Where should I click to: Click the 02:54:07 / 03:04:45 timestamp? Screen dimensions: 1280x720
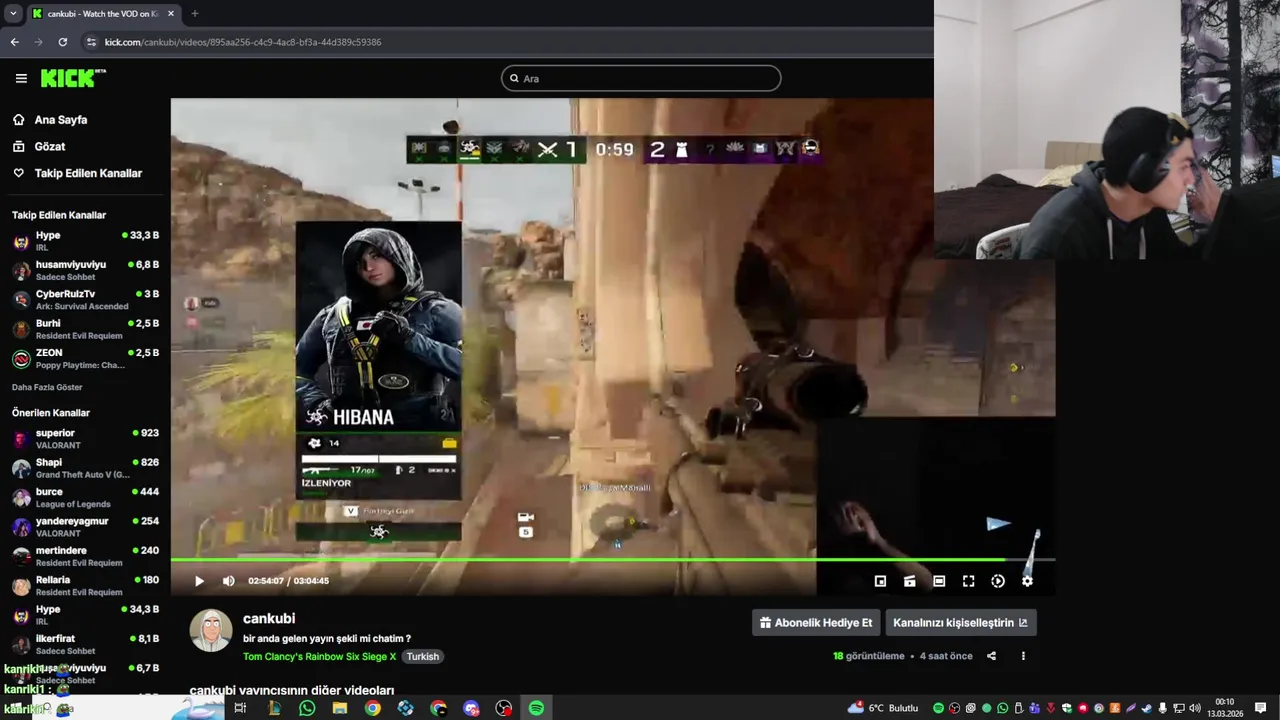tap(288, 581)
